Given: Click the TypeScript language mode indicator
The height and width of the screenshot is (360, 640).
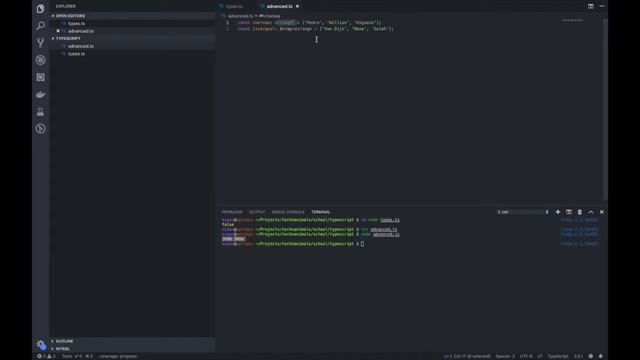Looking at the screenshot, I should [x=558, y=356].
